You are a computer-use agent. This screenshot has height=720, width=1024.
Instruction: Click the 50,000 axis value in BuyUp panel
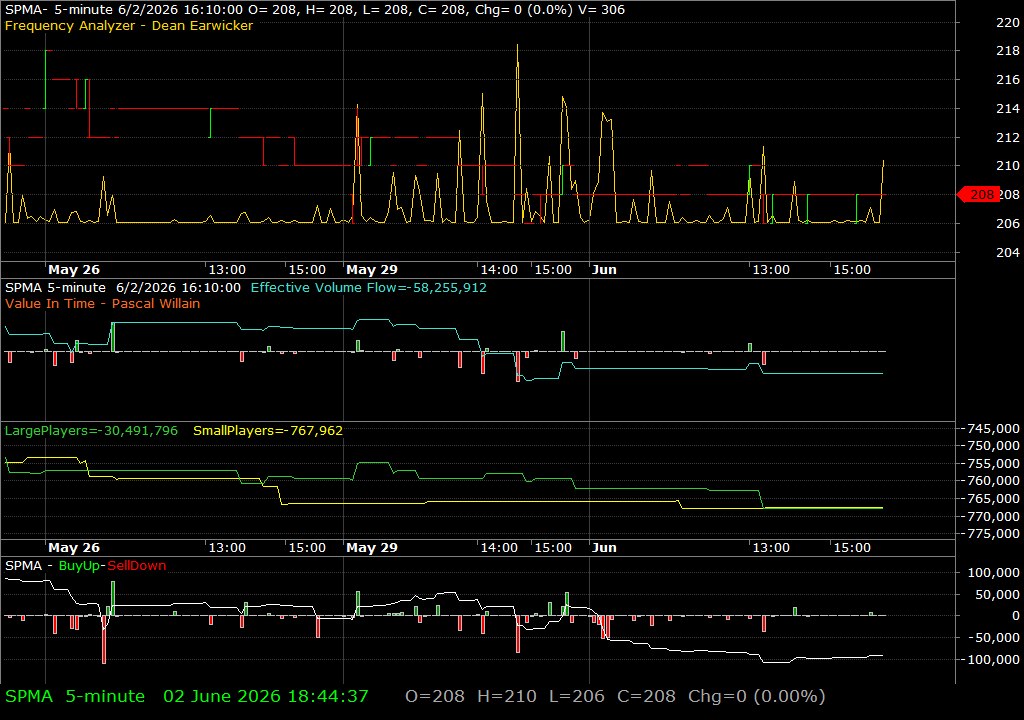997,595
